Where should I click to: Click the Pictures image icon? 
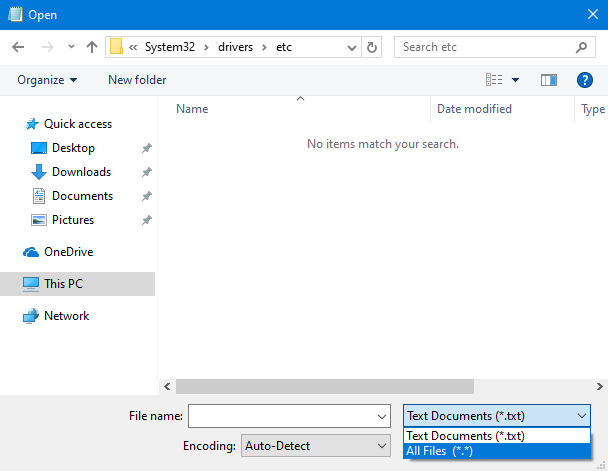pyautogui.click(x=38, y=220)
